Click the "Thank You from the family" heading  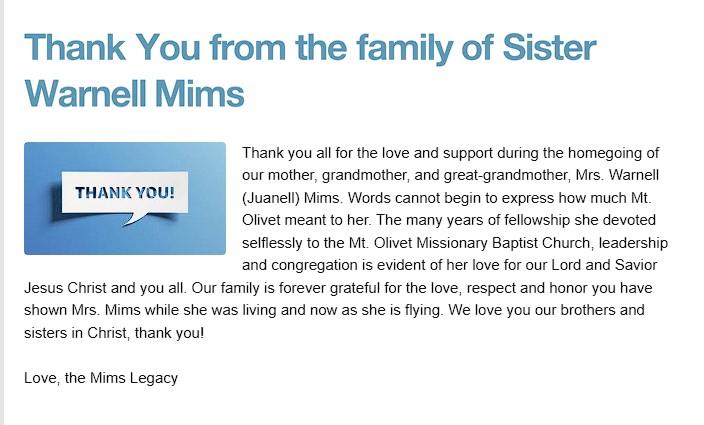point(309,48)
